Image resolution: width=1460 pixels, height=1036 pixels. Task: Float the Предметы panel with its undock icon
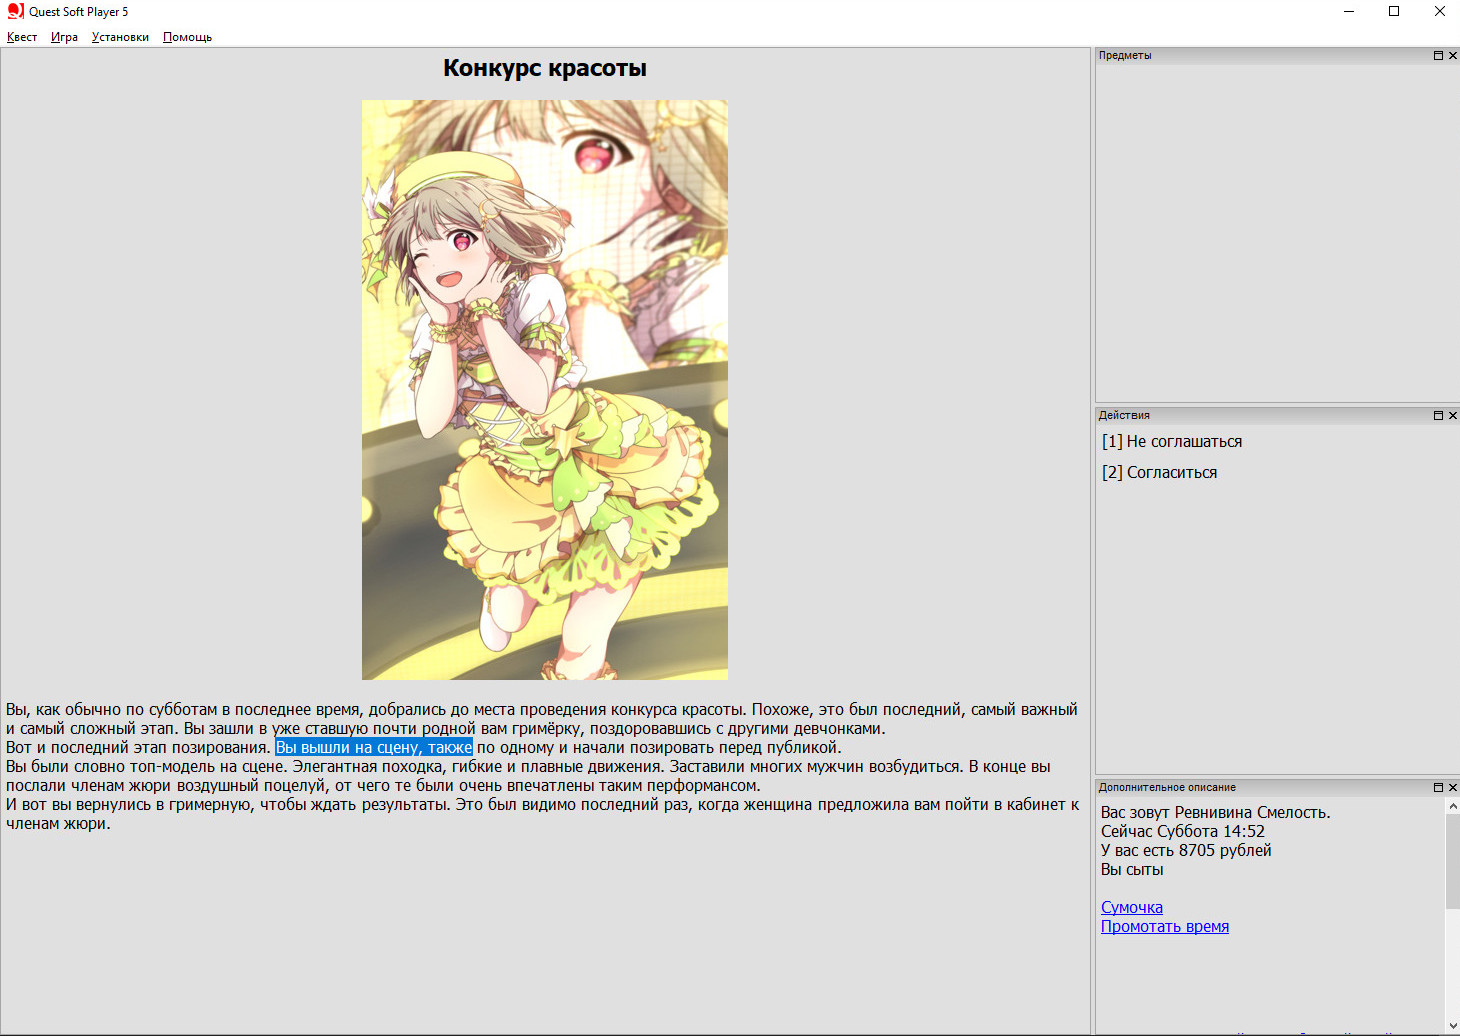[x=1438, y=56]
